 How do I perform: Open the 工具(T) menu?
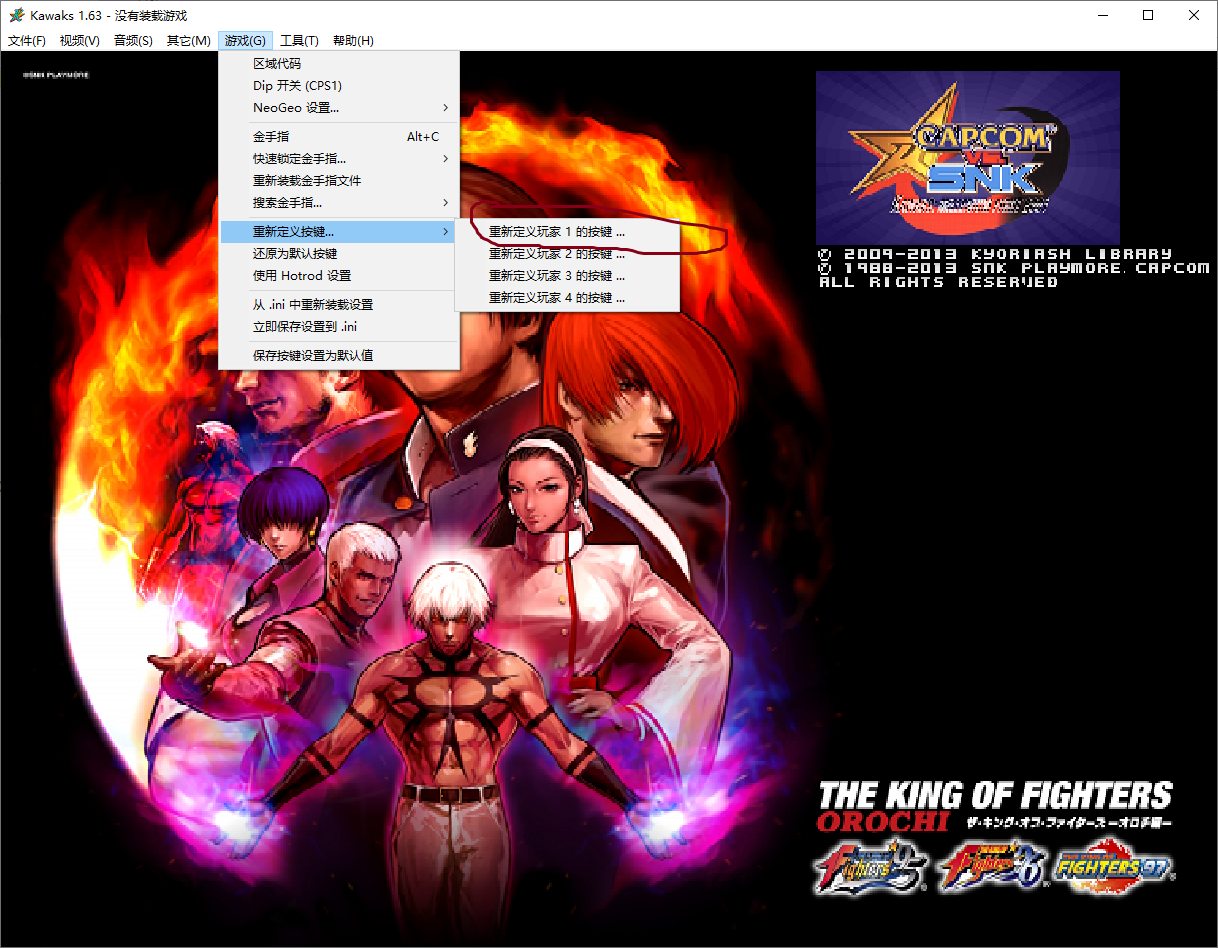click(x=299, y=41)
